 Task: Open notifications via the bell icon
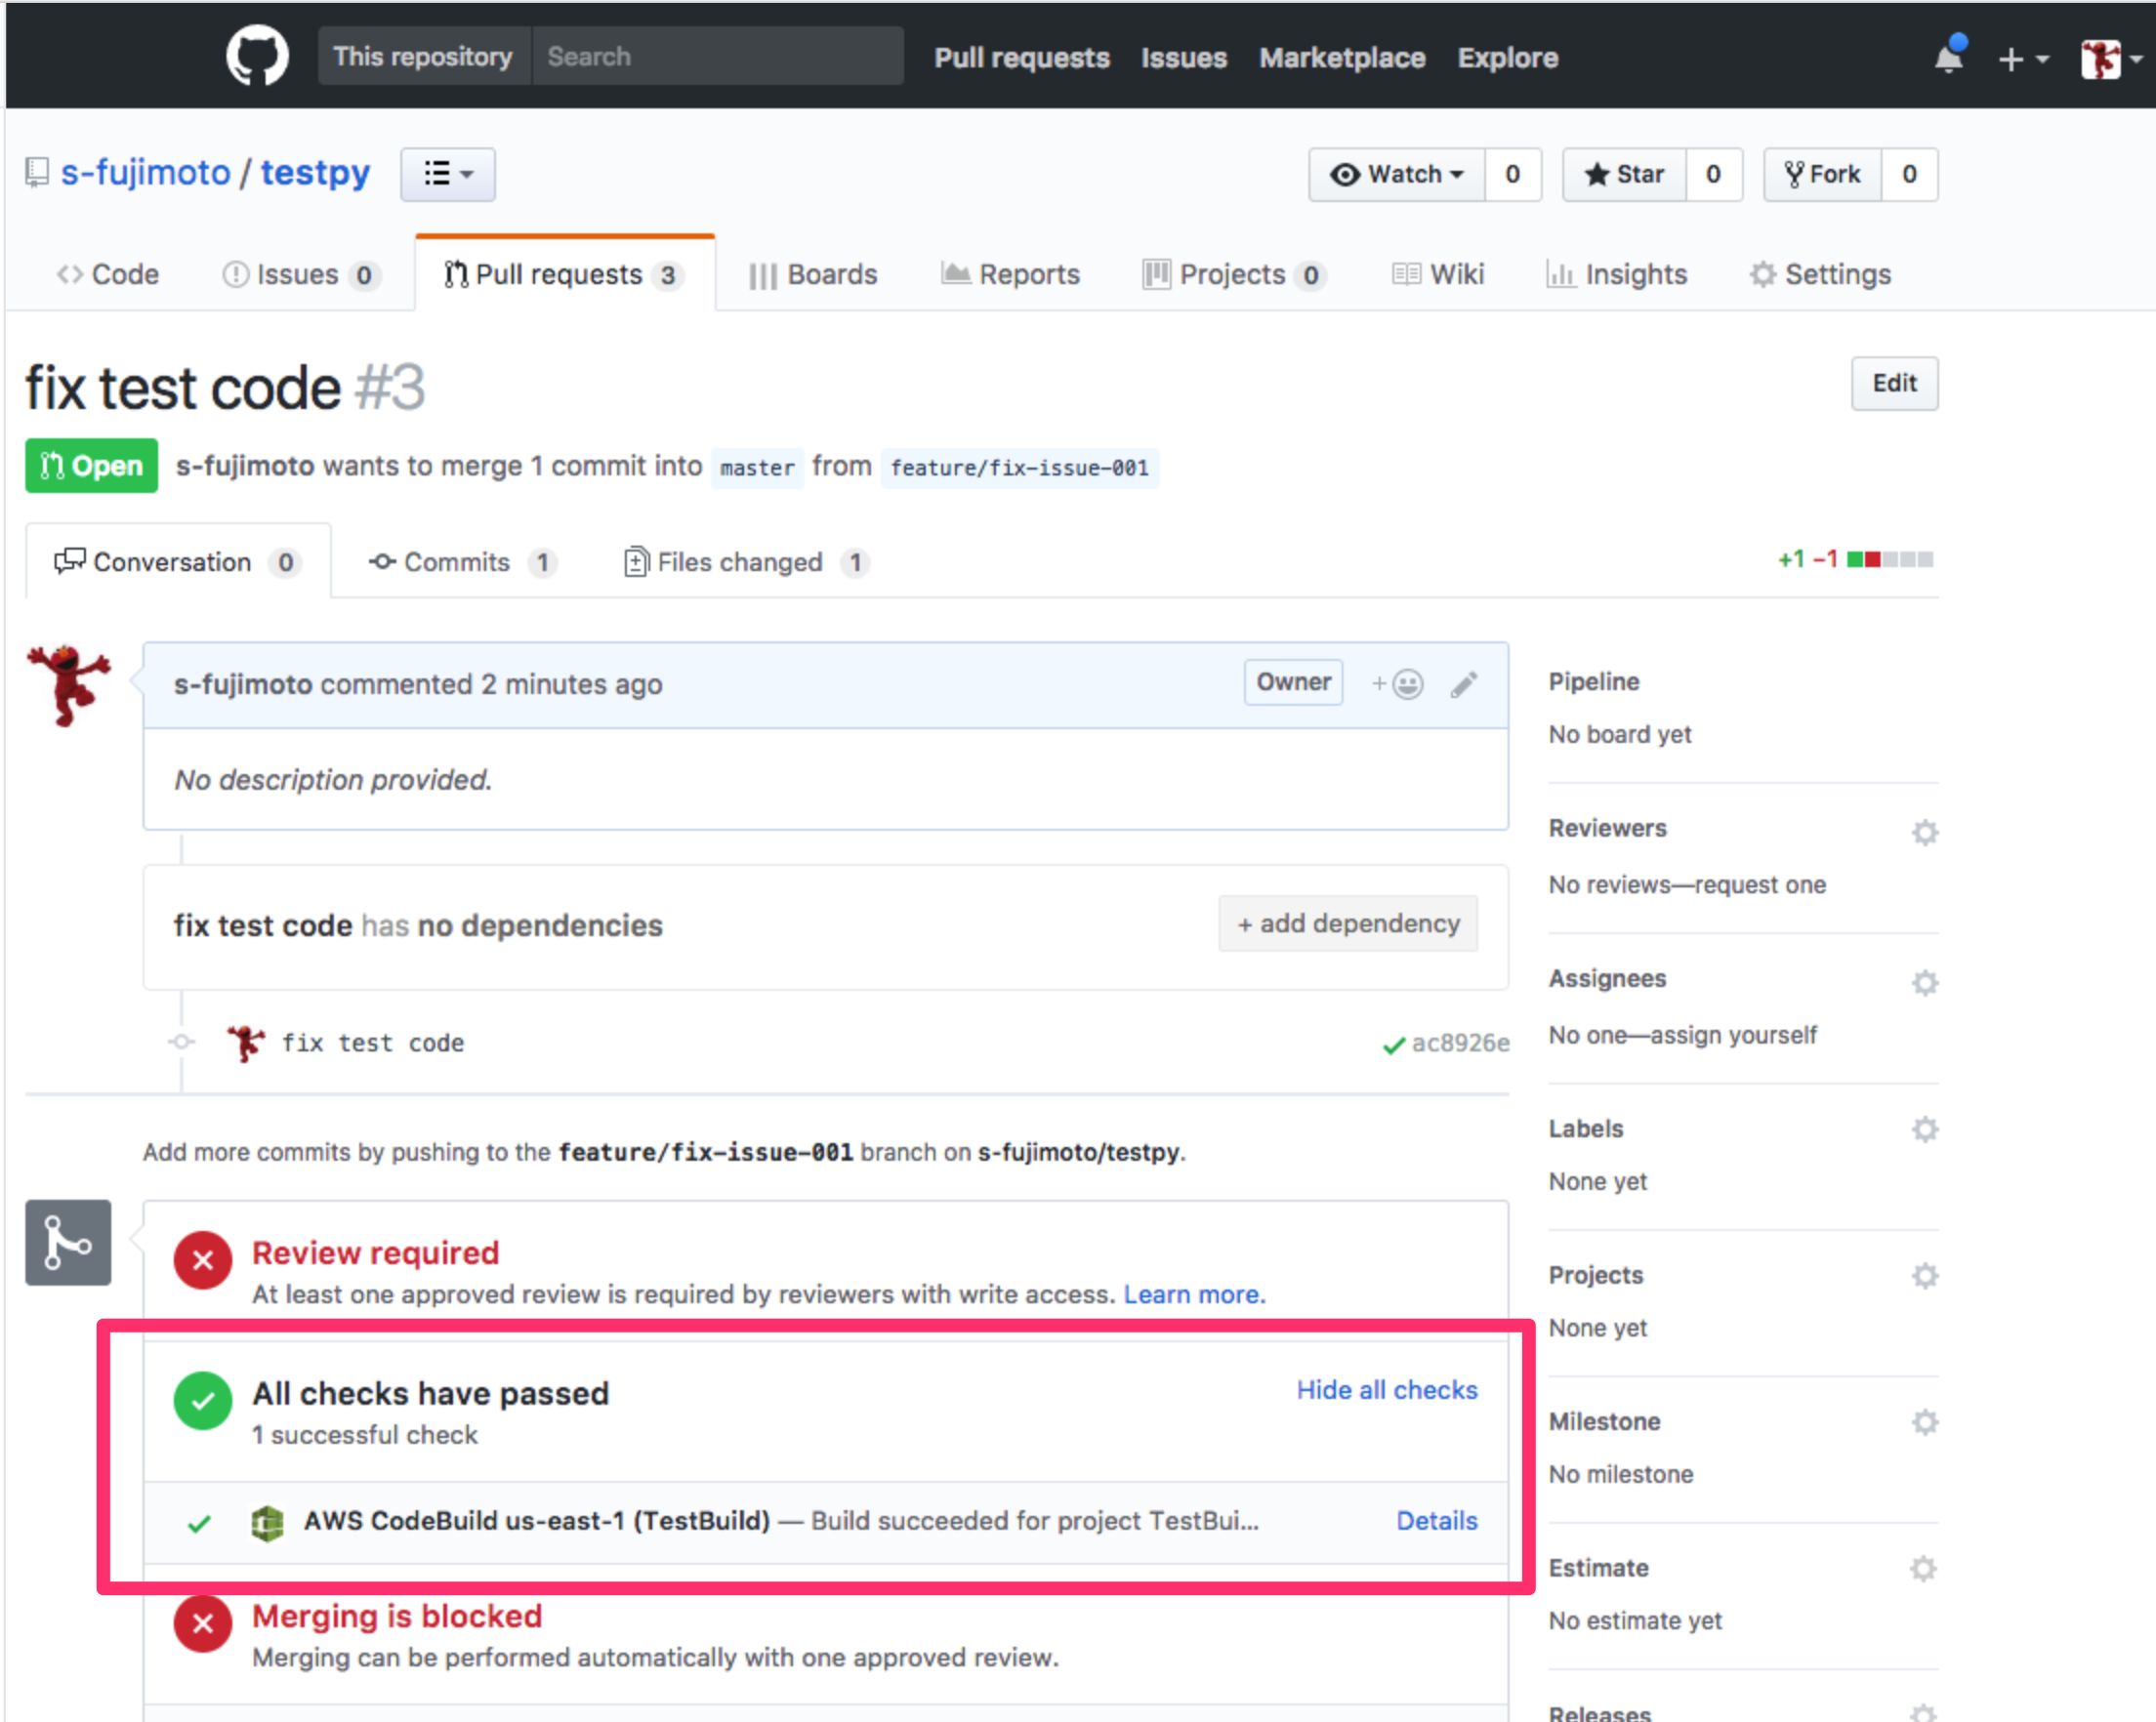[x=1948, y=58]
